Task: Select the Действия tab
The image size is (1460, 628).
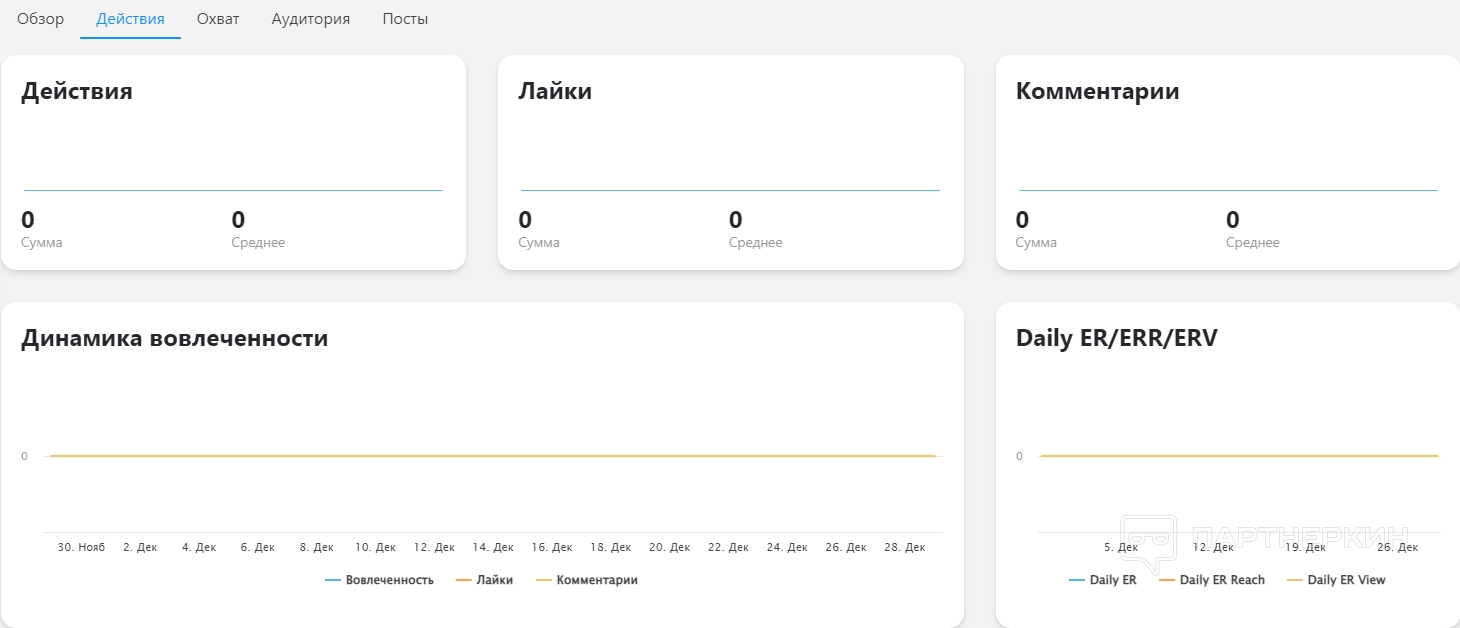Action: pyautogui.click(x=130, y=19)
